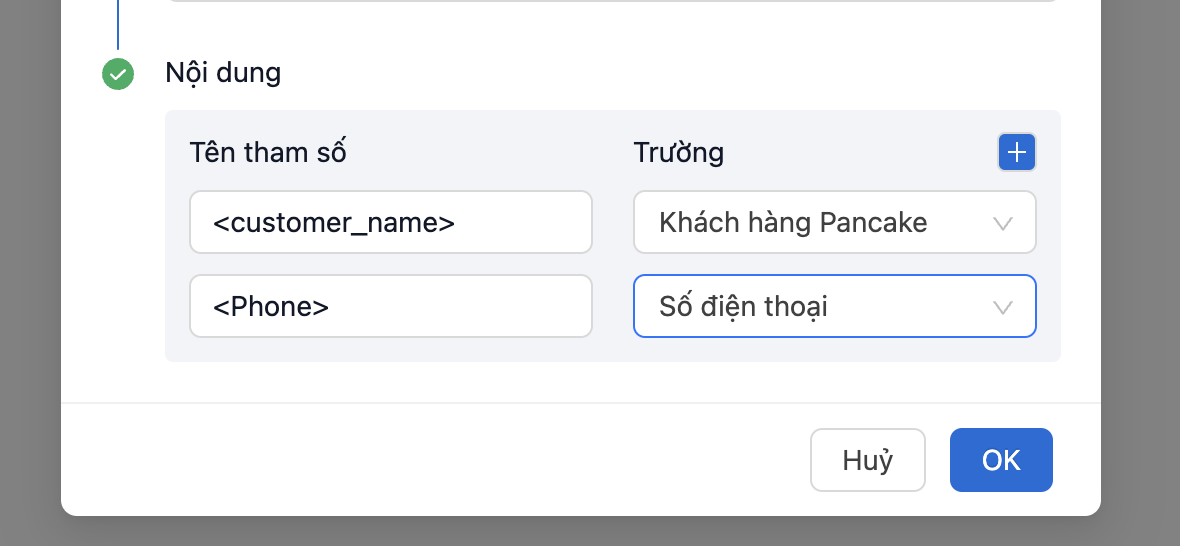1180x546 pixels.
Task: Select the Nội dung step heading
Action: tap(223, 73)
